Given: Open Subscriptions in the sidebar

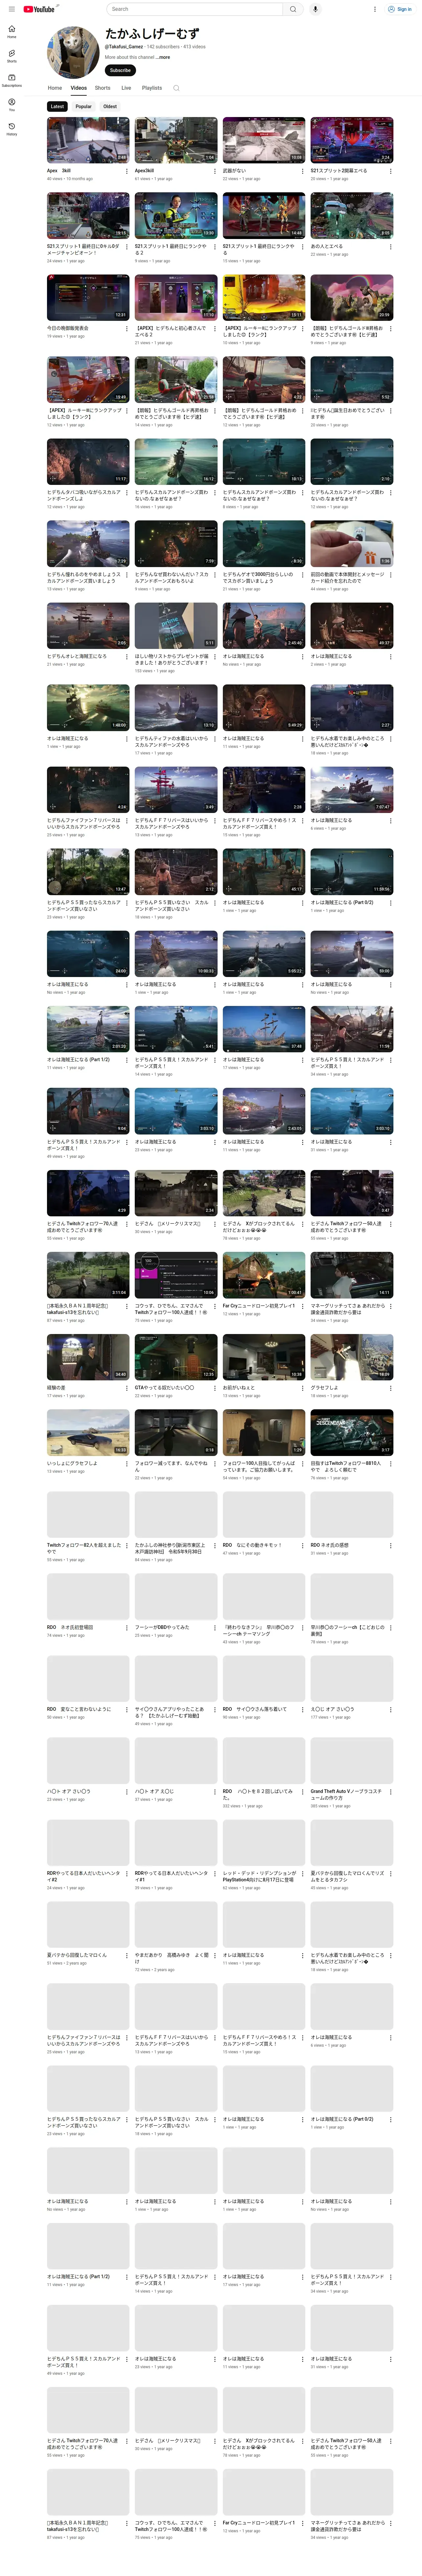Looking at the screenshot, I should 12,80.
